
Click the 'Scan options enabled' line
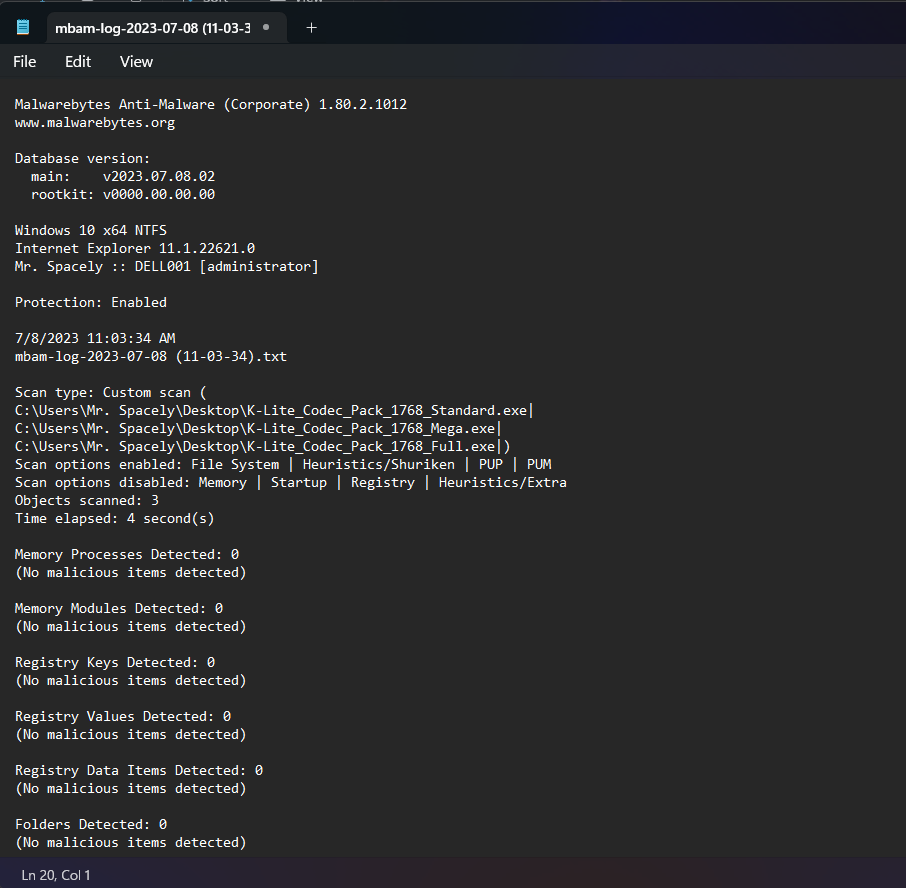283,465
